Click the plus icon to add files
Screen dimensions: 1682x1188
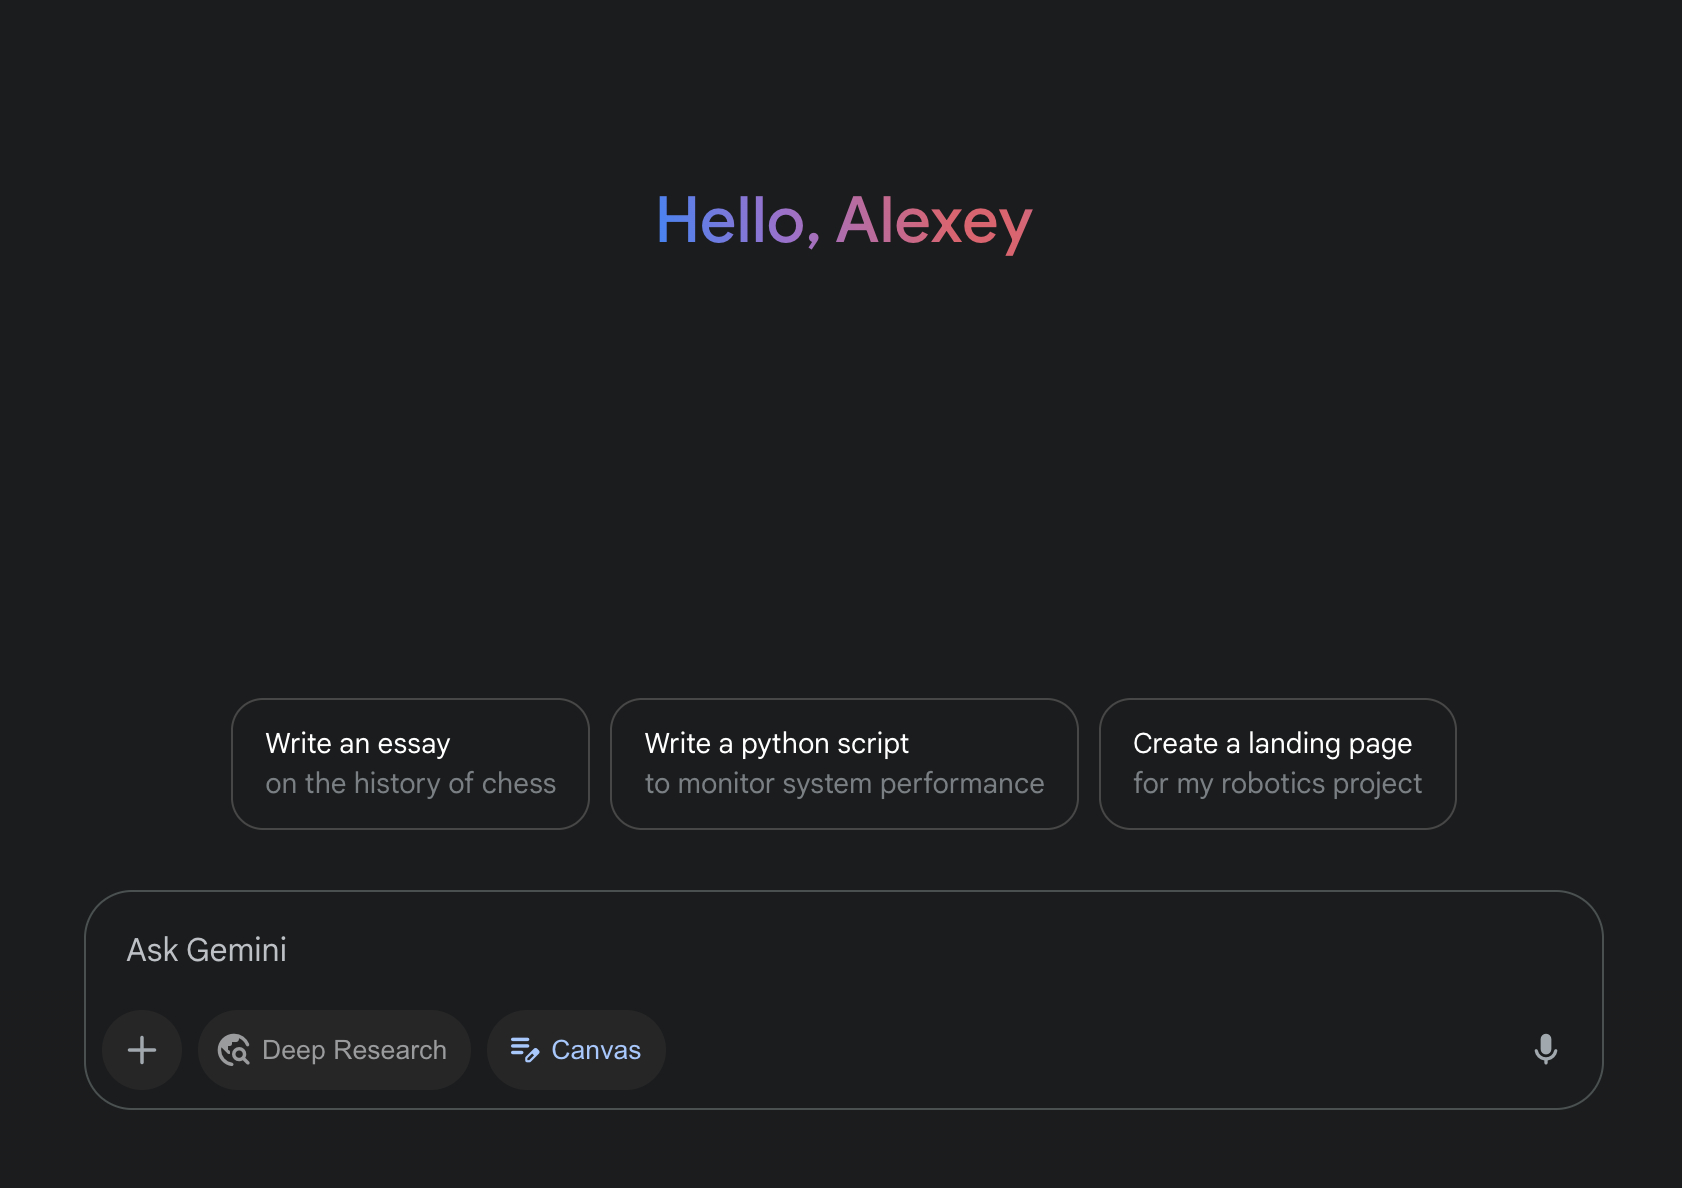coord(142,1050)
